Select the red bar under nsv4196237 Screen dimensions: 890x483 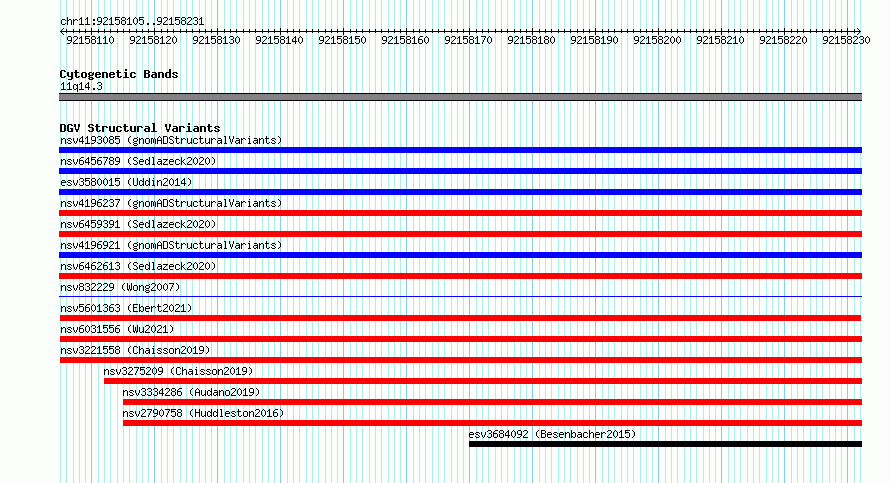(460, 213)
